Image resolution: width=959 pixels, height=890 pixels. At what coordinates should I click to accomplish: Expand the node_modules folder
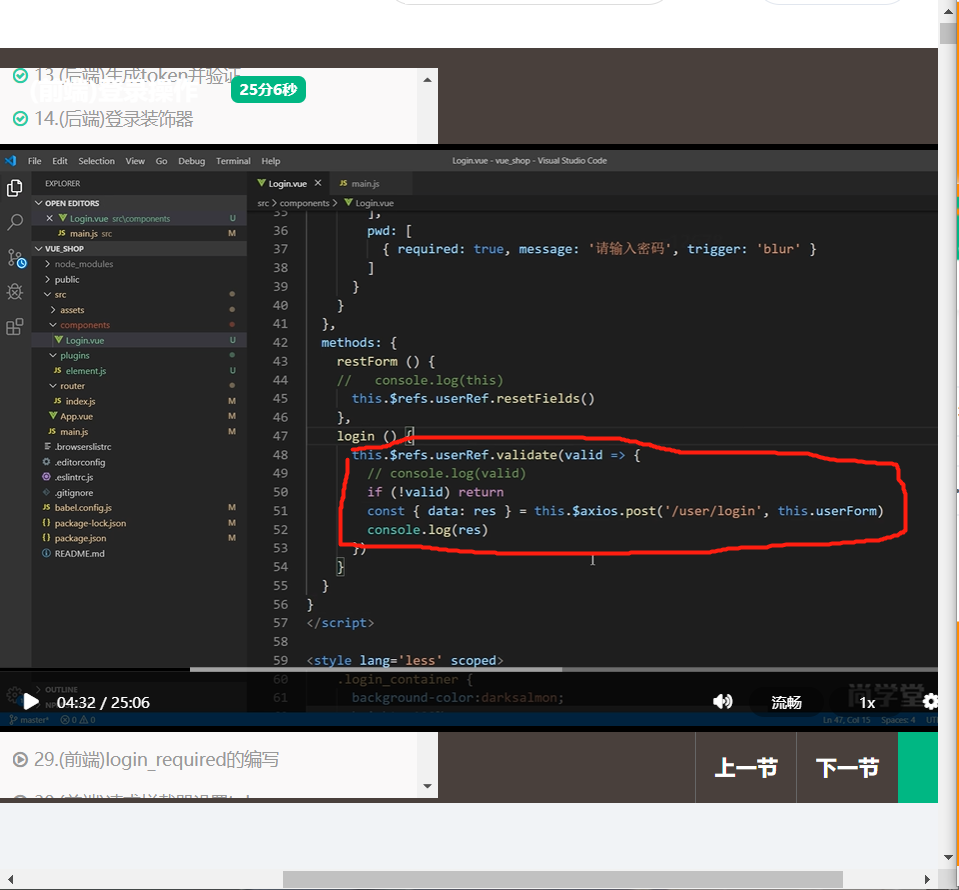click(x=84, y=264)
